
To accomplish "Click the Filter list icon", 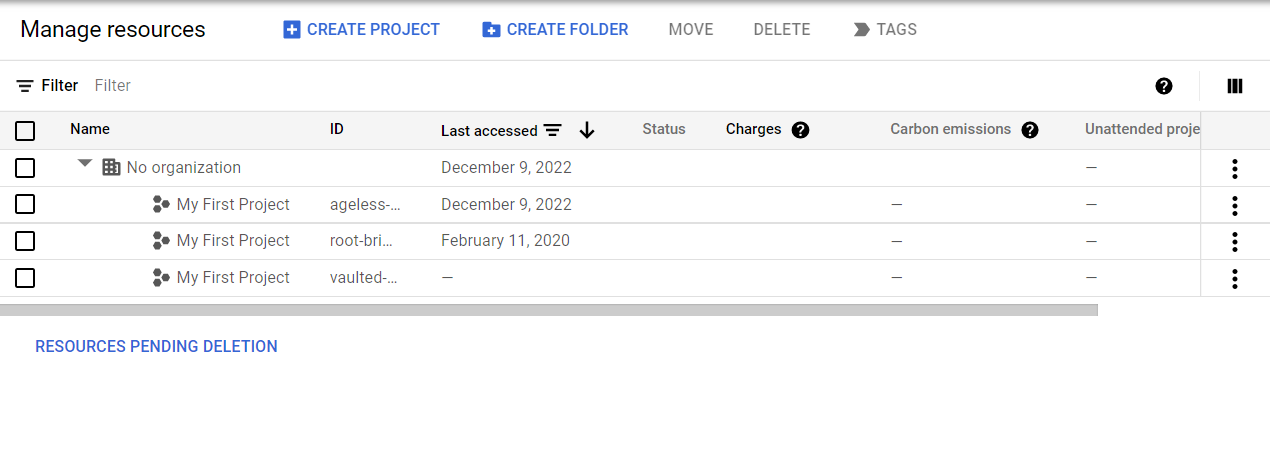I will coord(26,86).
